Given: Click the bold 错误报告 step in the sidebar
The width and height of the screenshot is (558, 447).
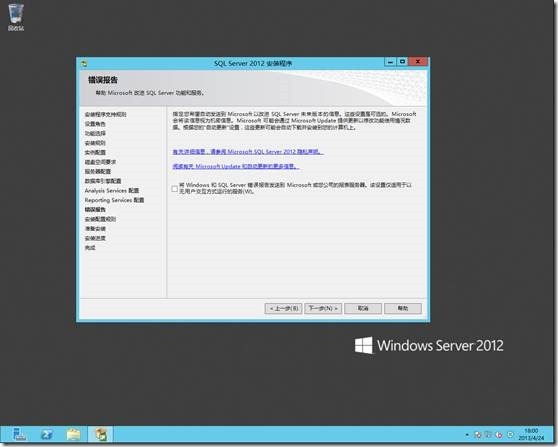Looking at the screenshot, I should 95,210.
